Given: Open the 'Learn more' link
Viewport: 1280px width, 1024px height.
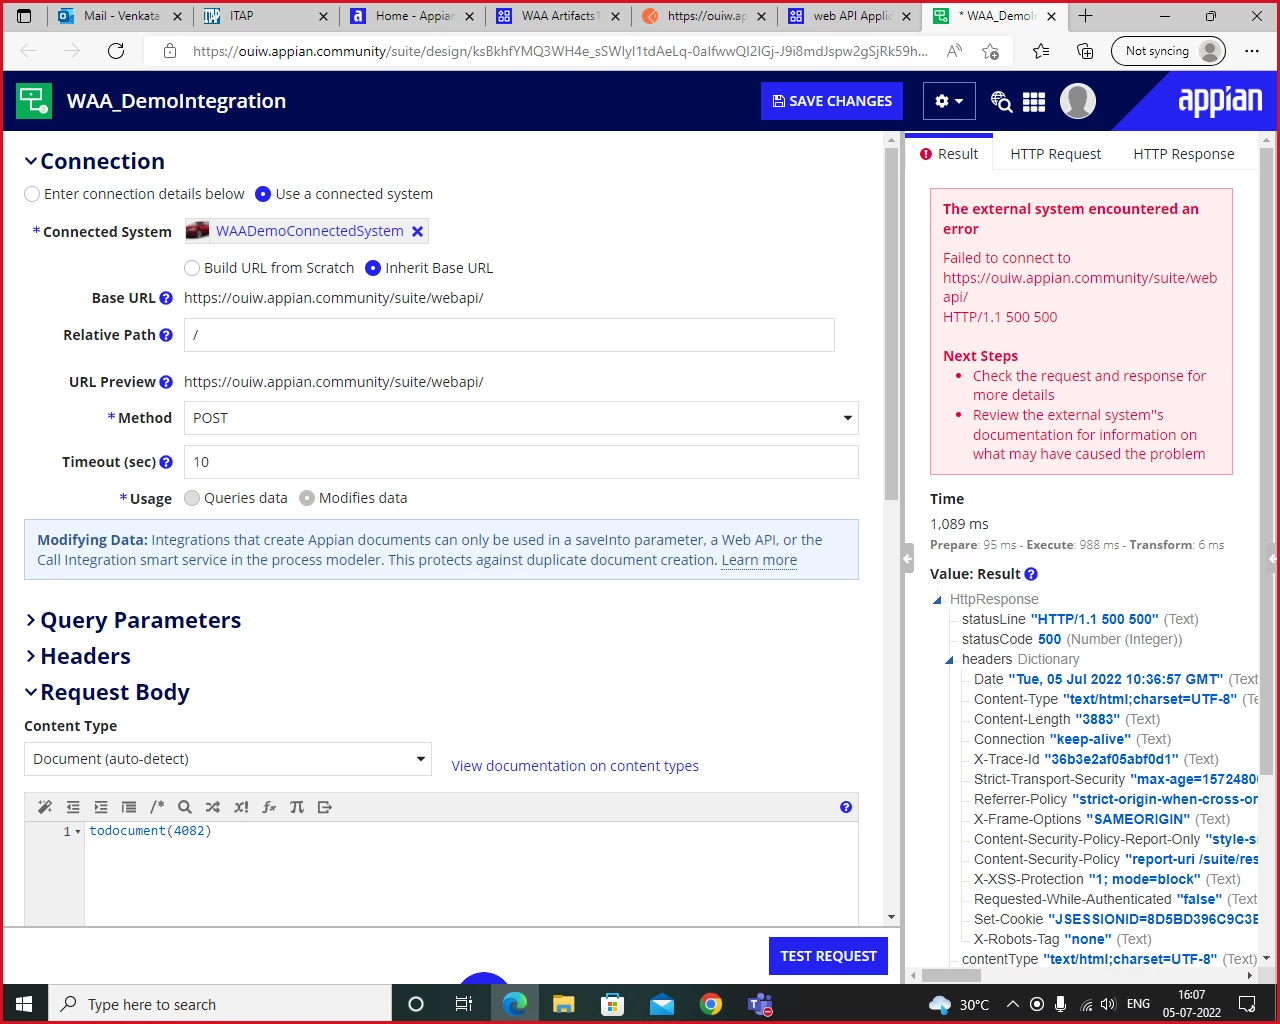Looking at the screenshot, I should coord(759,560).
